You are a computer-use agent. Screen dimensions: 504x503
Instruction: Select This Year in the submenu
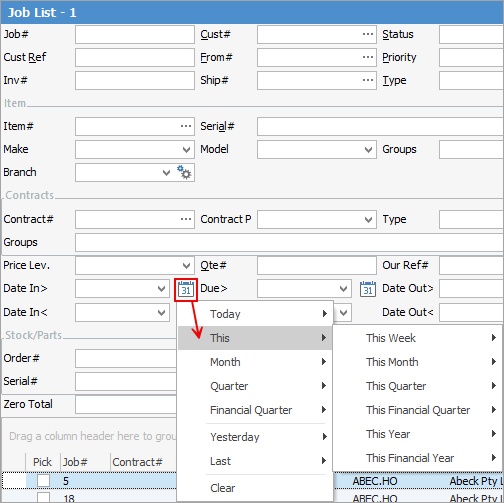tap(418, 434)
